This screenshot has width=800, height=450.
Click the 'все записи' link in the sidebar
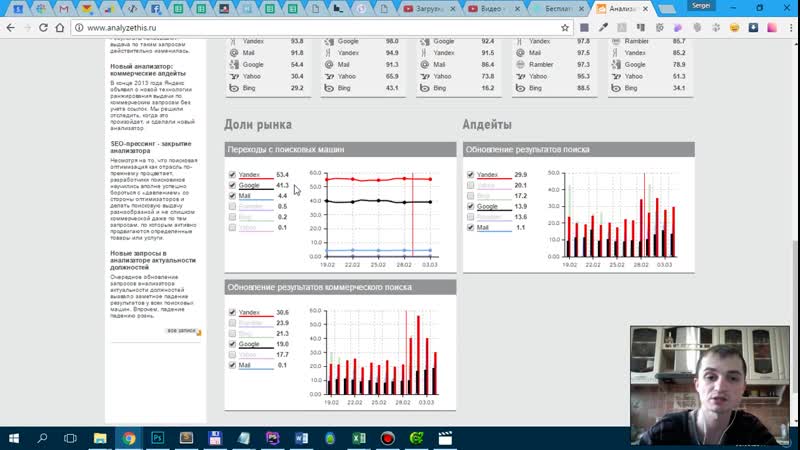(182, 331)
